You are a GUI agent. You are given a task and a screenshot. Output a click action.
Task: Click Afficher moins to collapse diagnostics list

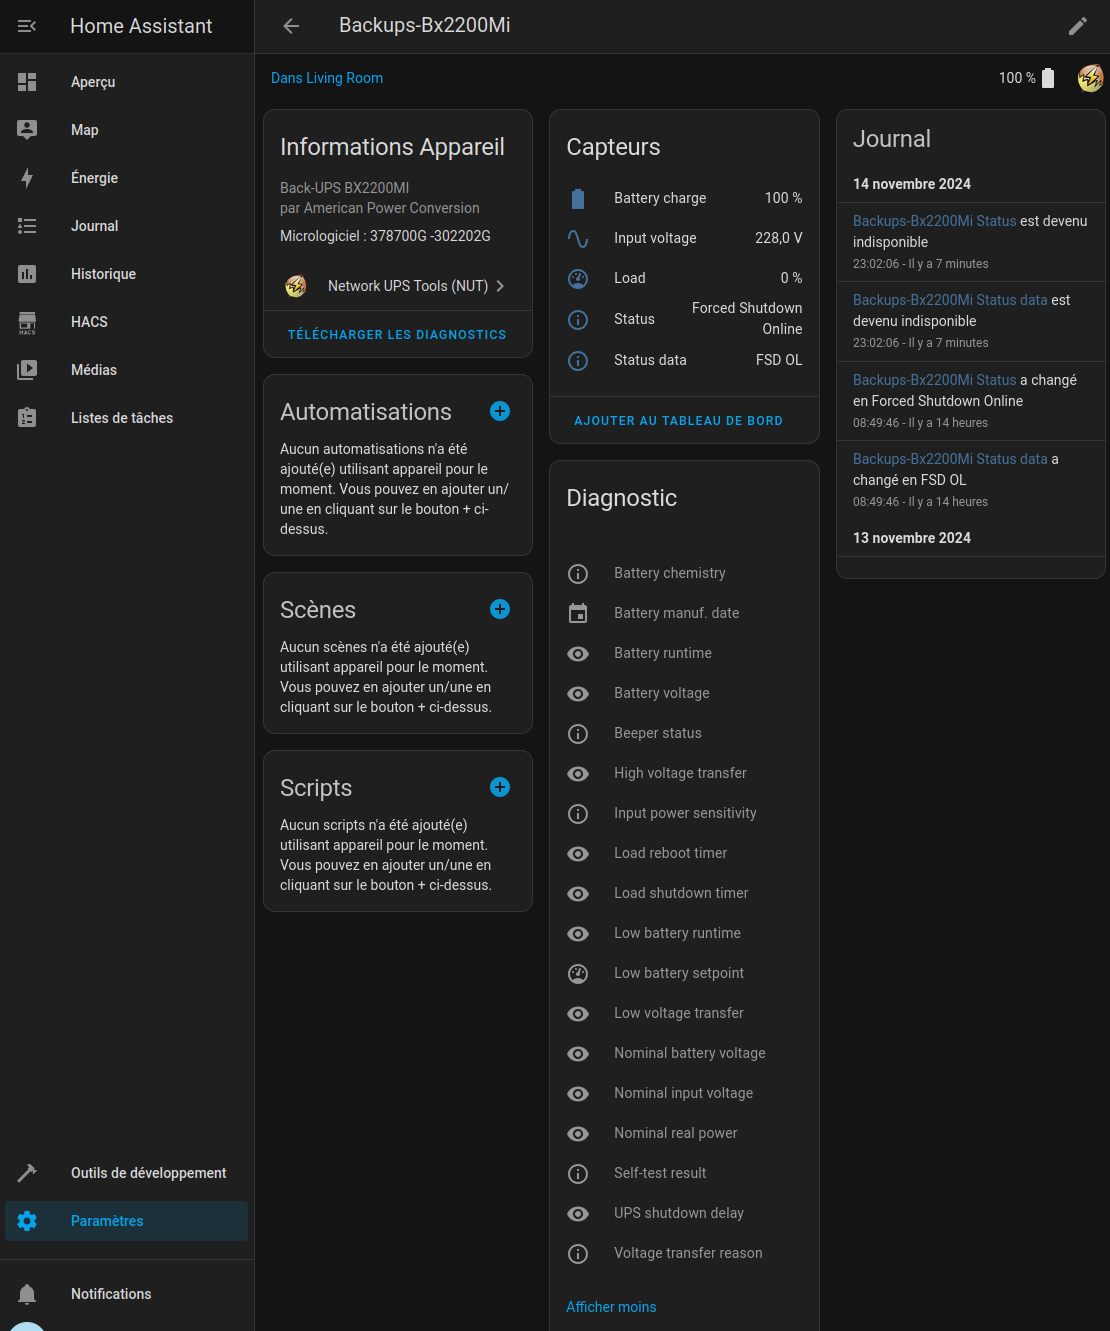click(611, 1306)
